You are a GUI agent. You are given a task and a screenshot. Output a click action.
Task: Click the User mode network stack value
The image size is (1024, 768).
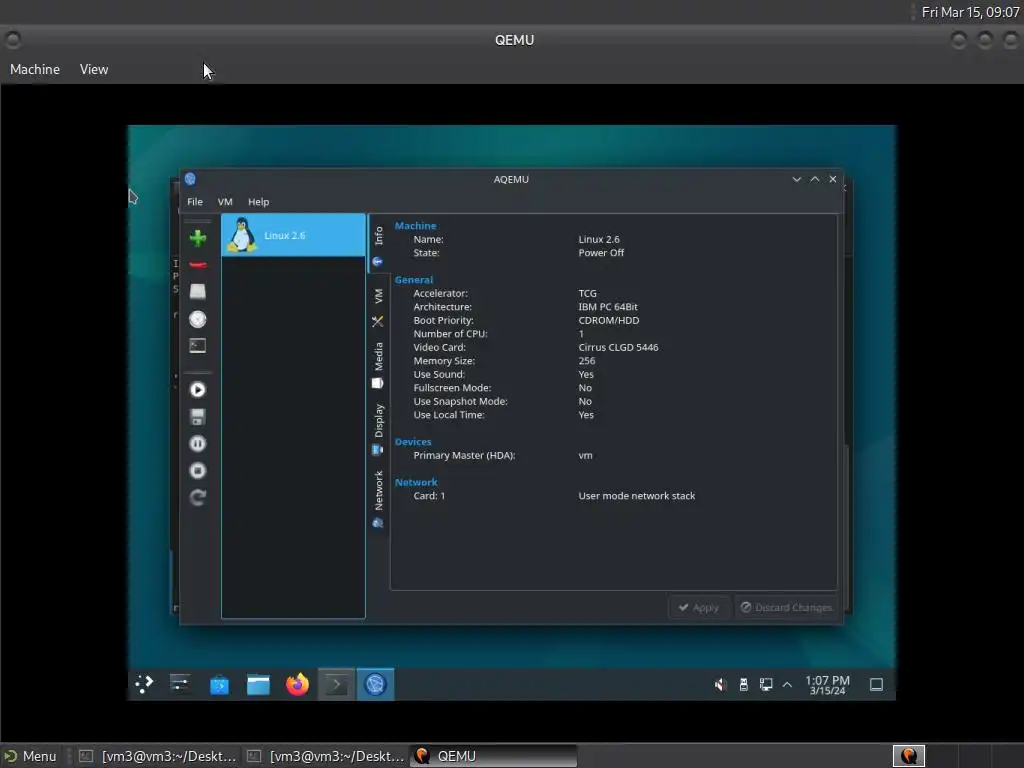(637, 496)
